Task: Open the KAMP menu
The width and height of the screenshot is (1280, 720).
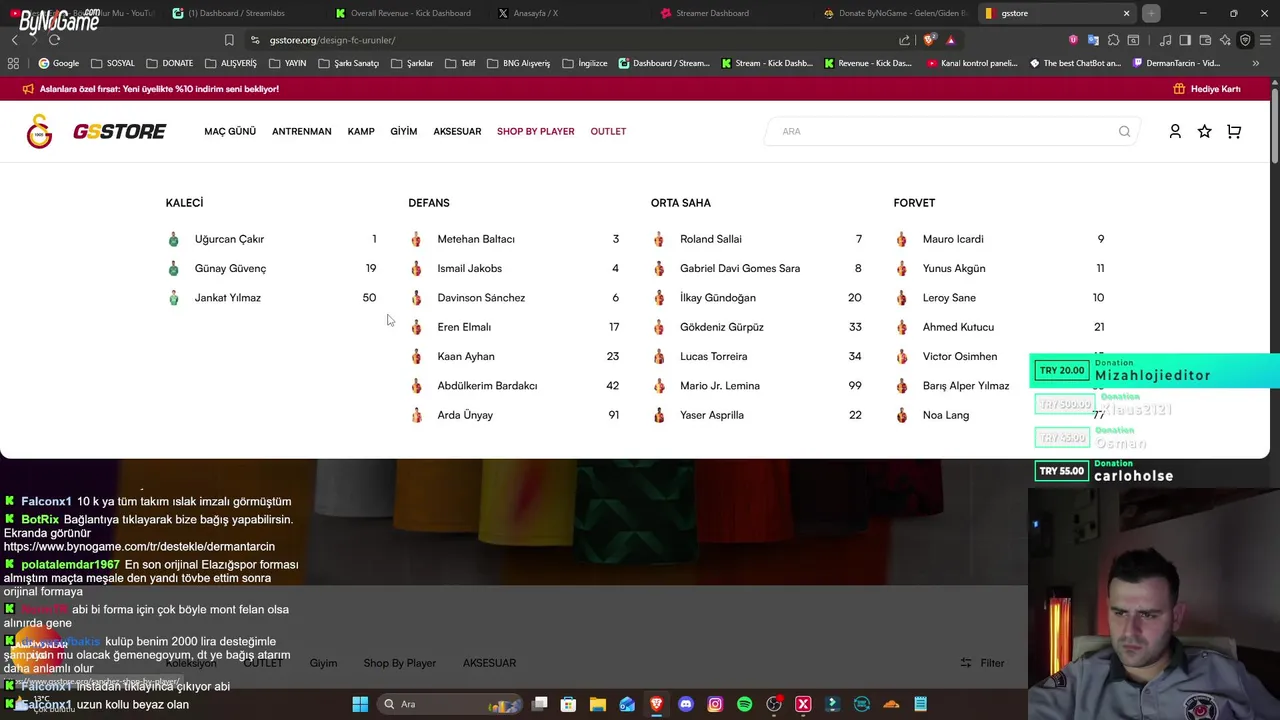Action: [361, 131]
